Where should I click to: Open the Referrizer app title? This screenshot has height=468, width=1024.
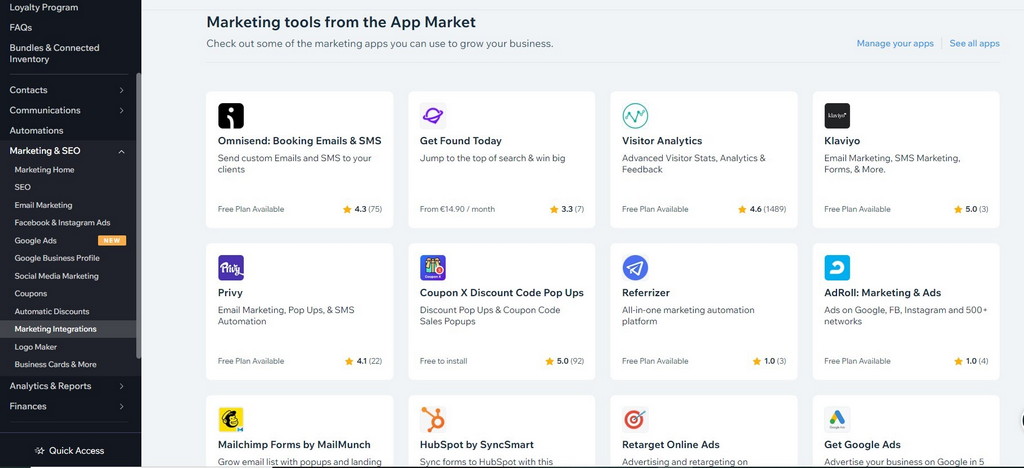(646, 293)
